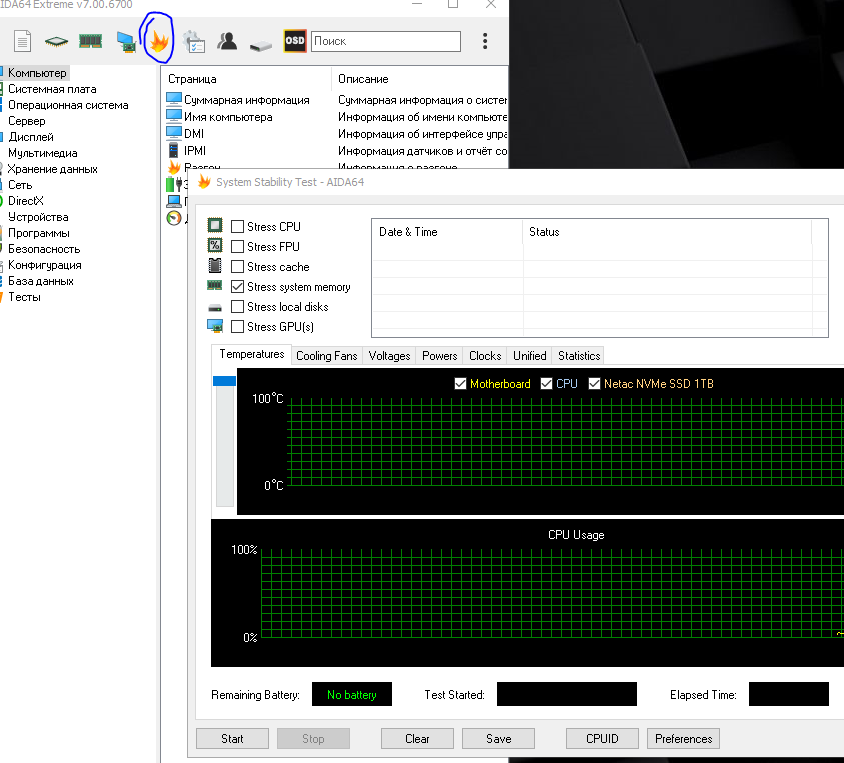This screenshot has height=763, width=844.
Task: Switch to the Statistics tab
Action: click(x=579, y=356)
